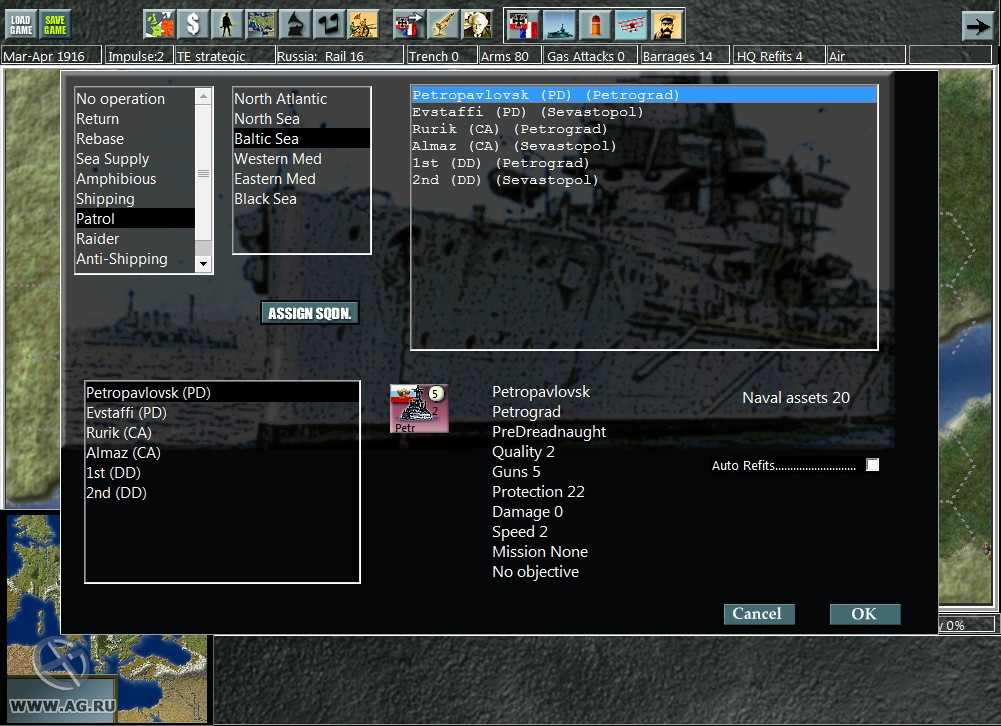Click the next arrow button at top right
The image size is (1001, 726).
click(x=977, y=26)
